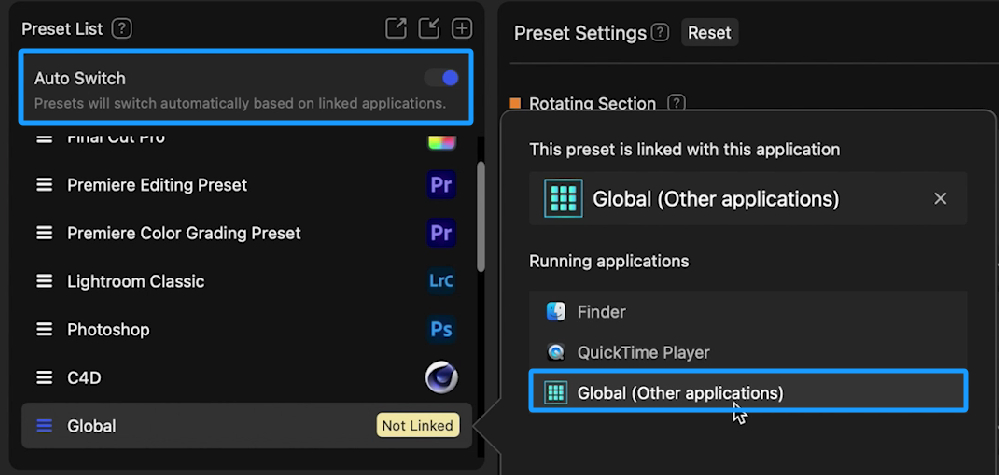Select Finder in running applications
This screenshot has height=475, width=999.
pos(748,312)
